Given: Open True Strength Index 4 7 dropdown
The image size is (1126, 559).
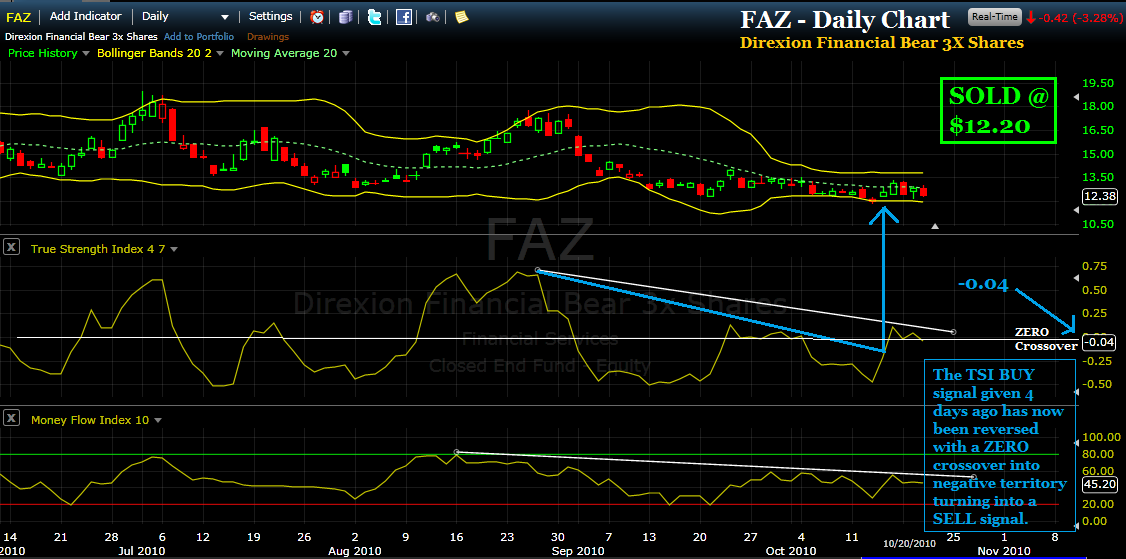Looking at the screenshot, I should [174, 249].
